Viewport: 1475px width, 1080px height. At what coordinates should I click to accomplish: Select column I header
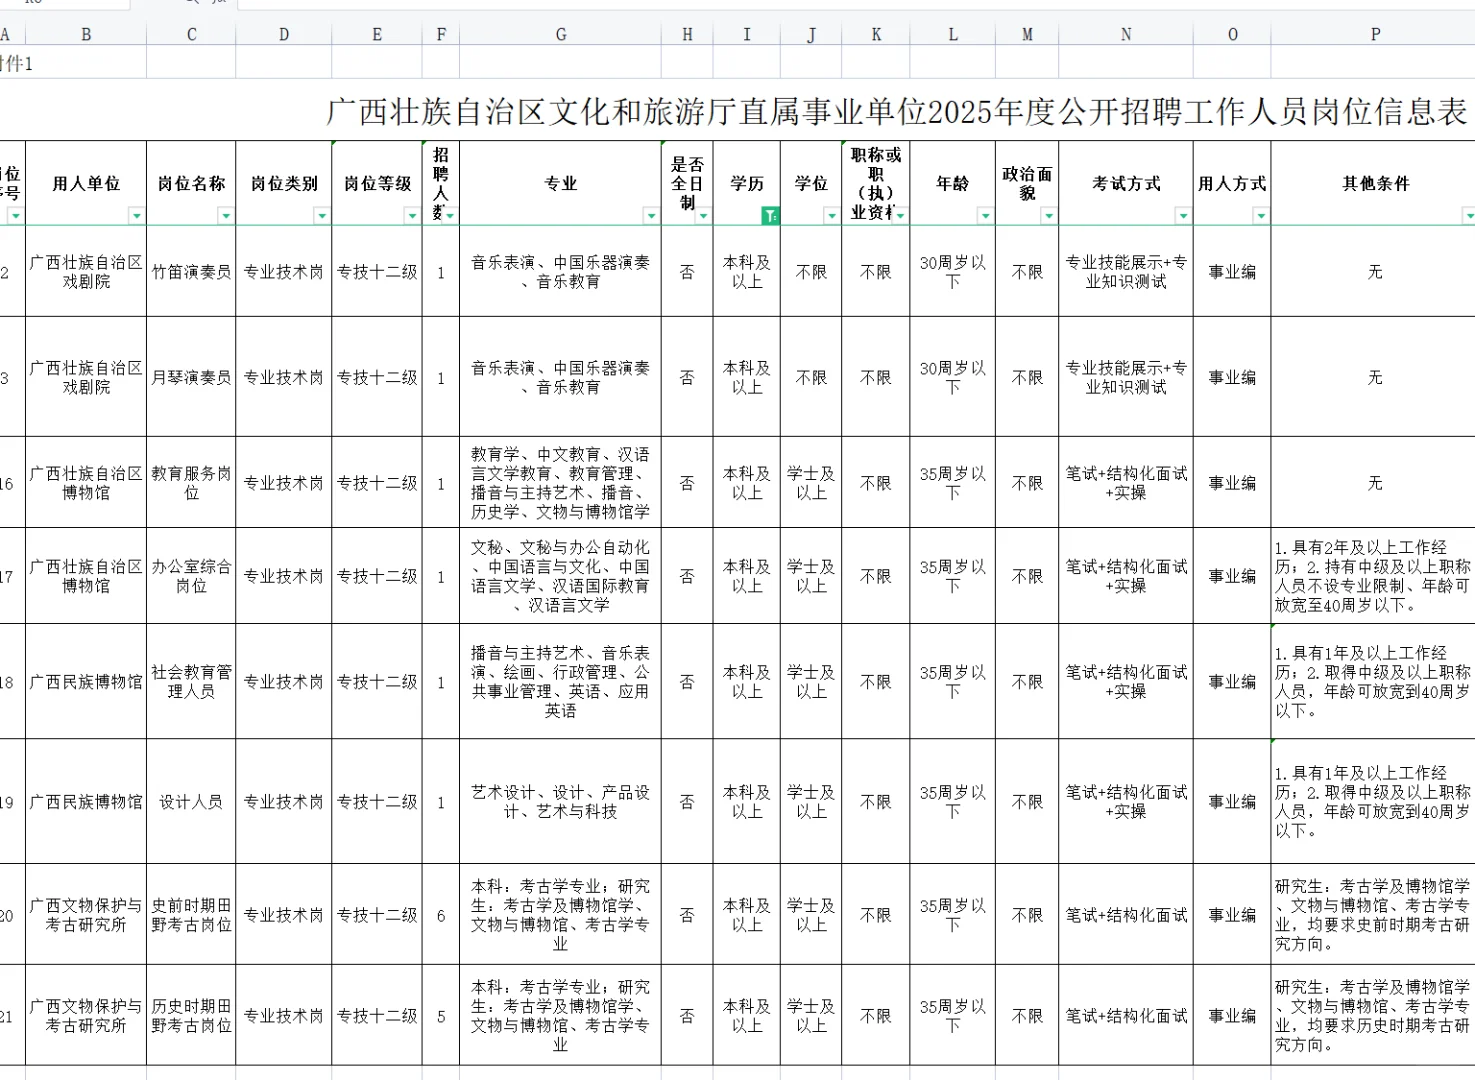coord(747,34)
